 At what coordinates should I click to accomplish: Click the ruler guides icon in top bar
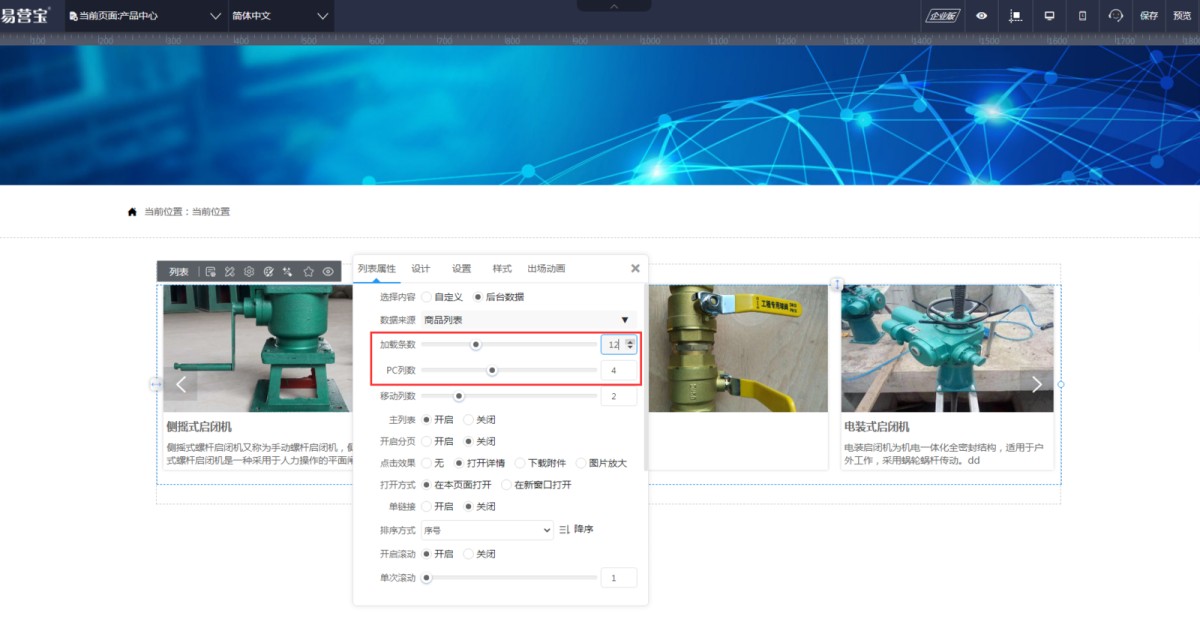(x=1016, y=16)
